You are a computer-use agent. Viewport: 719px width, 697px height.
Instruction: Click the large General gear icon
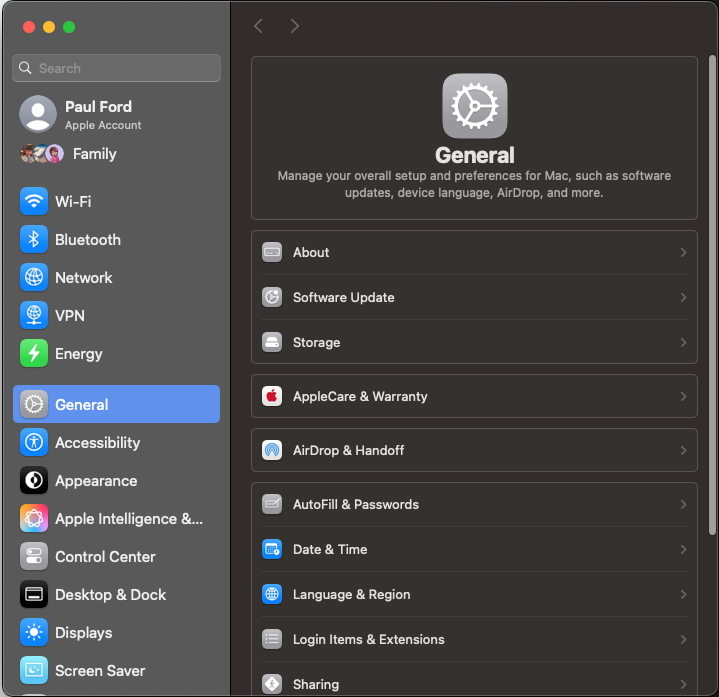click(x=475, y=106)
